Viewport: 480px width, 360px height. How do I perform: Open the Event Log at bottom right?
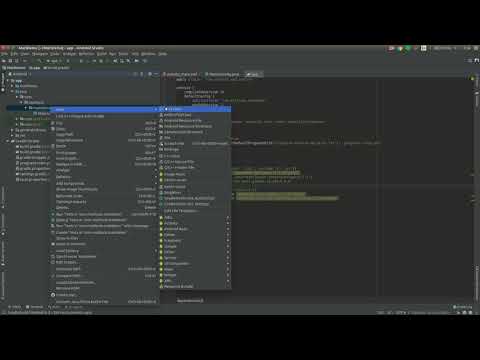[x=463, y=307]
